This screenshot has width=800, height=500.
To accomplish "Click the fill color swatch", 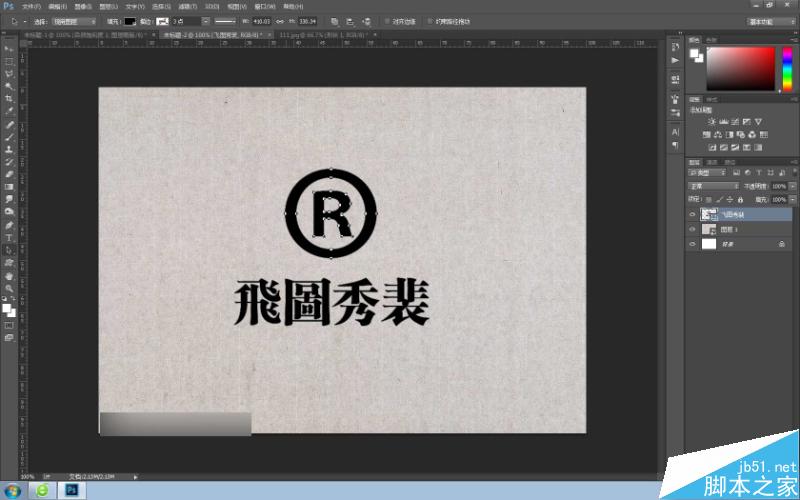I will point(130,21).
